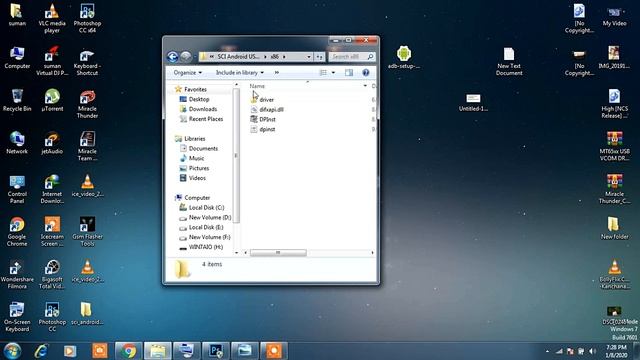Click the Explorer Back navigation button
This screenshot has height=360, width=640.
coord(173,57)
